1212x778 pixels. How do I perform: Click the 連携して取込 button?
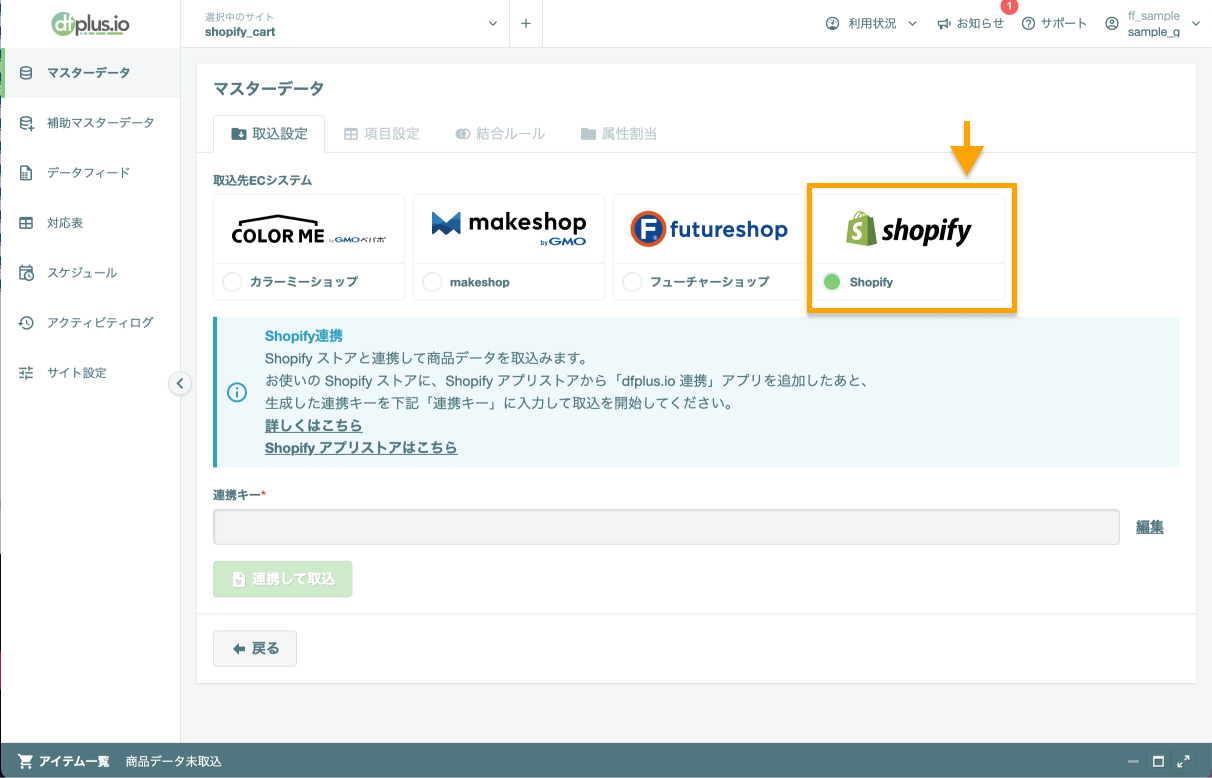click(283, 579)
